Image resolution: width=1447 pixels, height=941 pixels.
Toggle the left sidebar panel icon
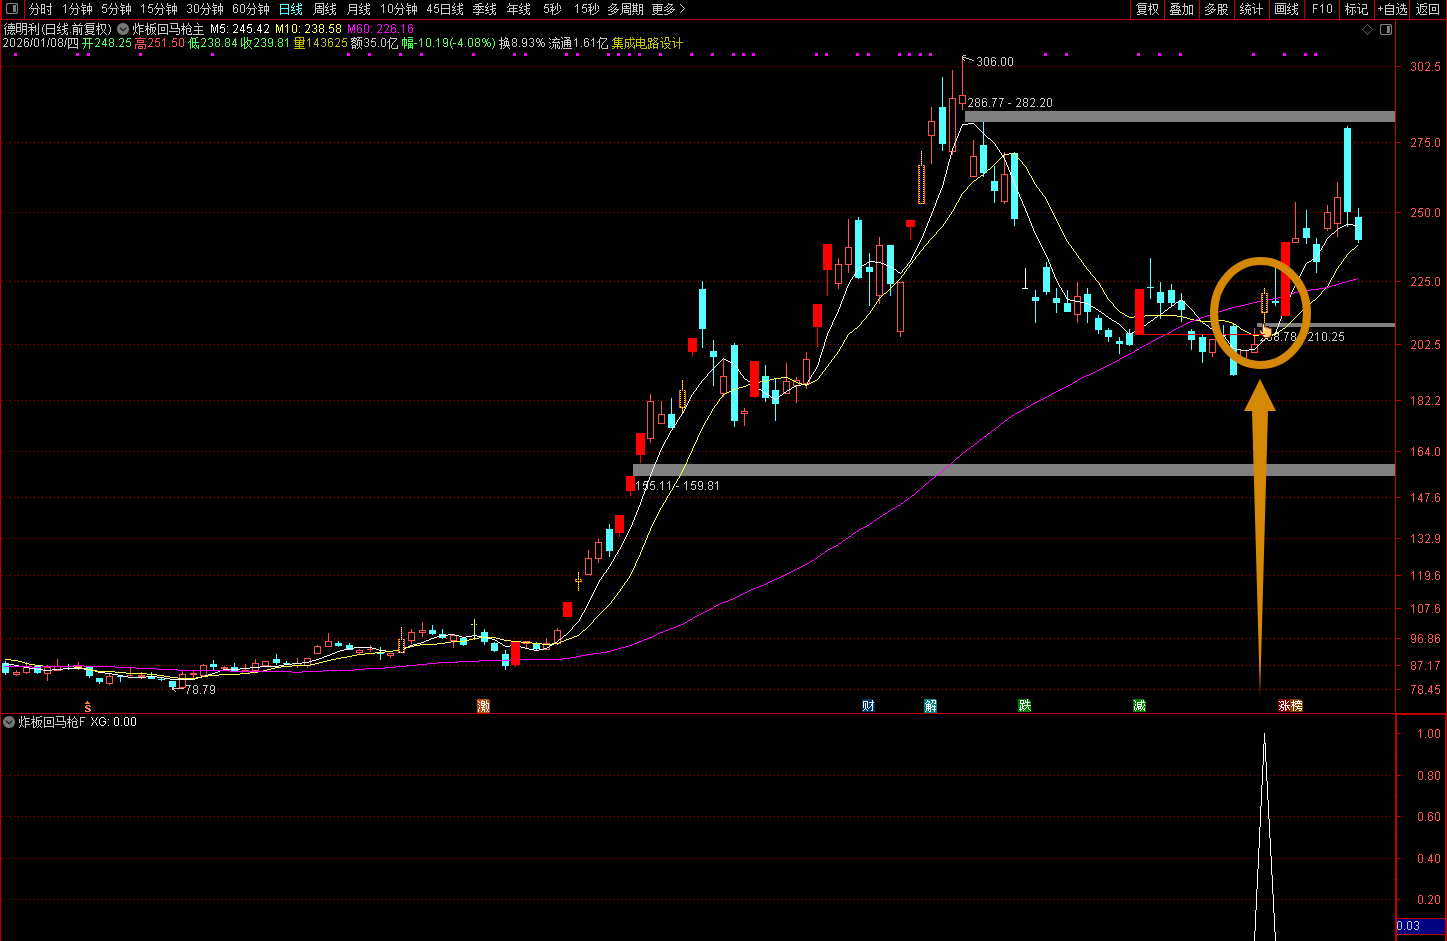[x=12, y=9]
